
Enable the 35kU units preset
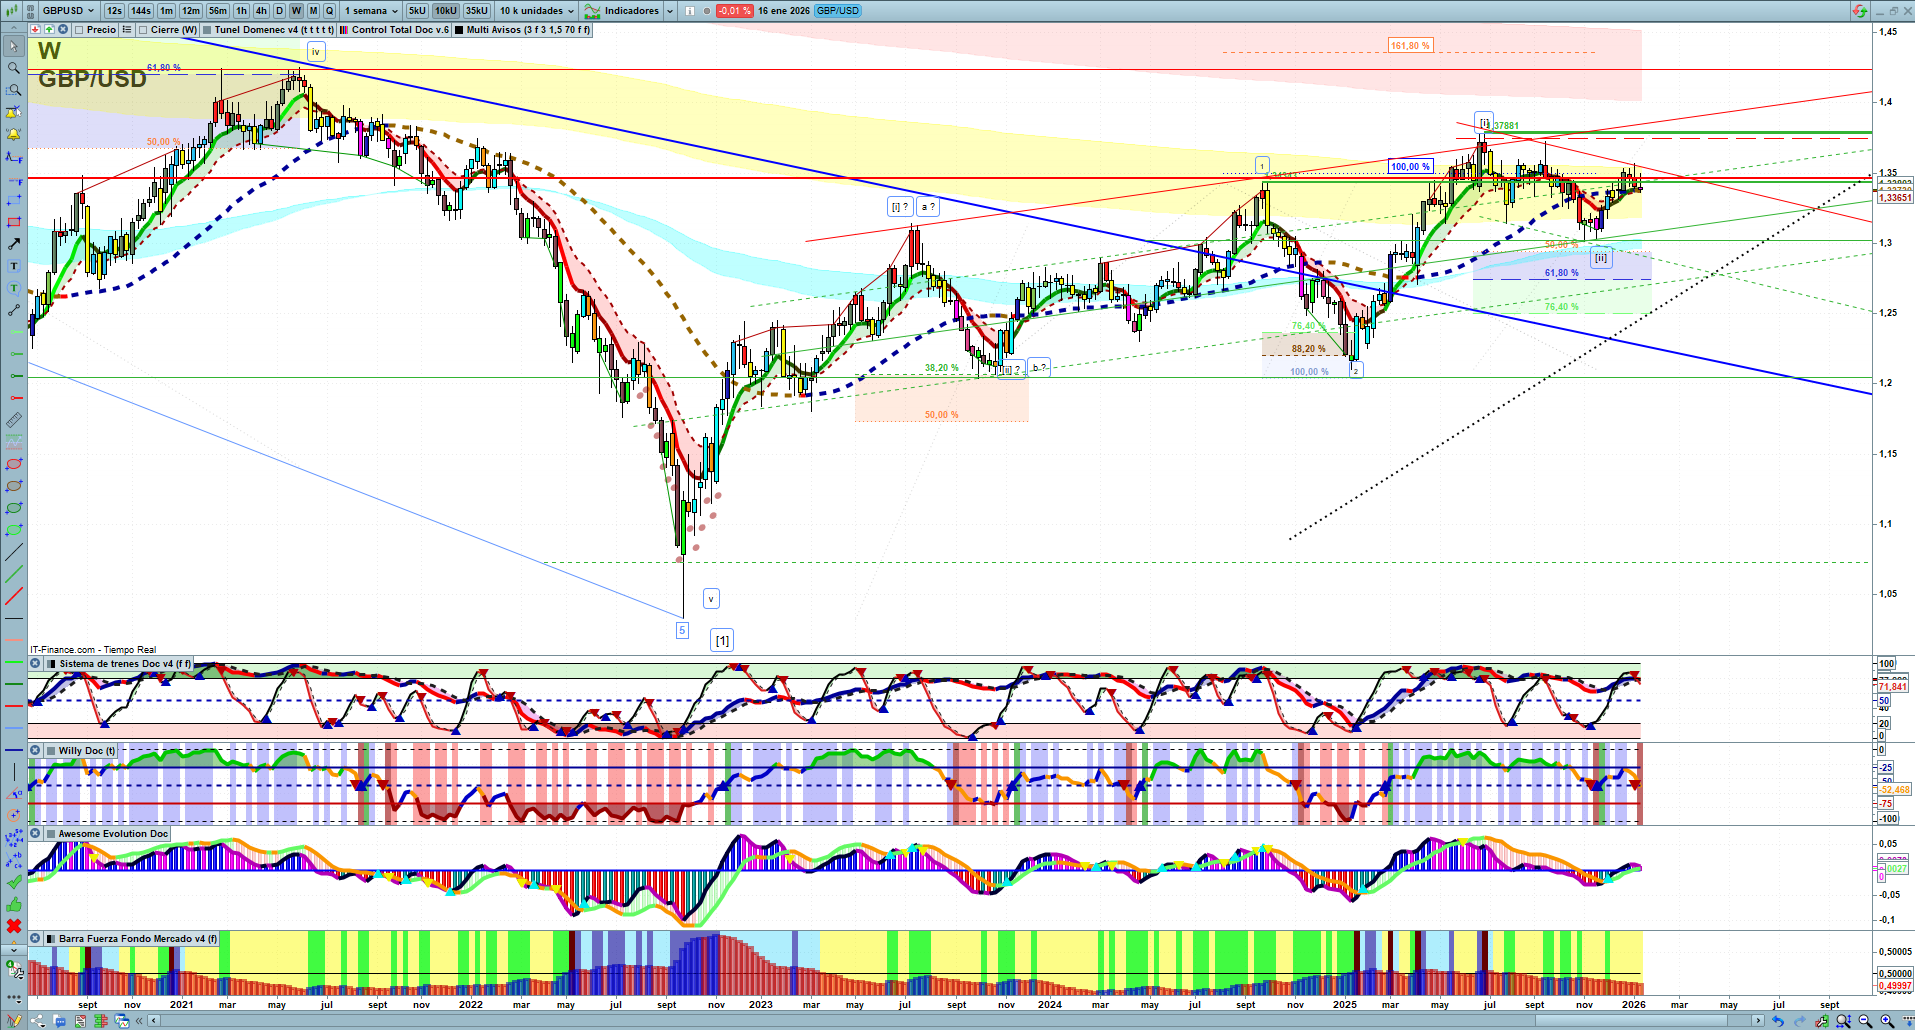click(x=477, y=11)
